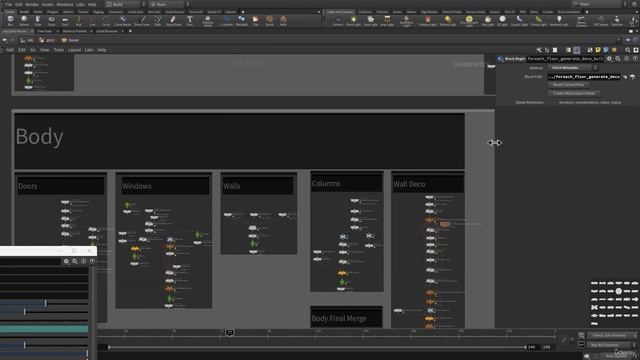This screenshot has width=640, height=360.
Task: Click the Block Path input field
Action: click(x=584, y=76)
